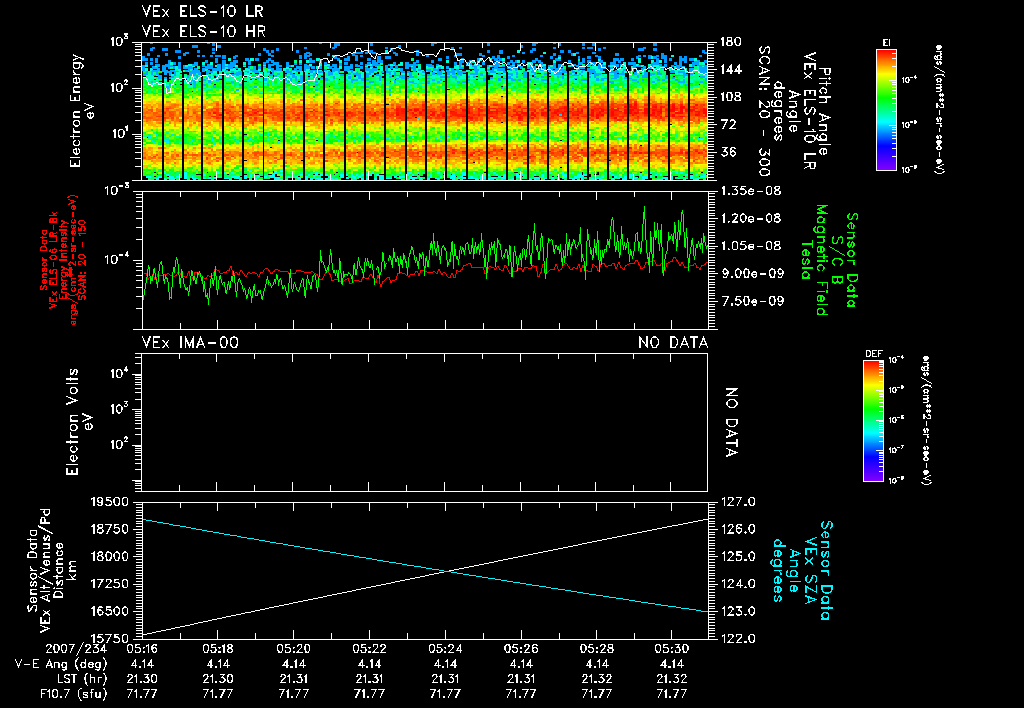Click the '127.0' SZA tick label
Screen dimensions: 1024x708
(x=737, y=502)
